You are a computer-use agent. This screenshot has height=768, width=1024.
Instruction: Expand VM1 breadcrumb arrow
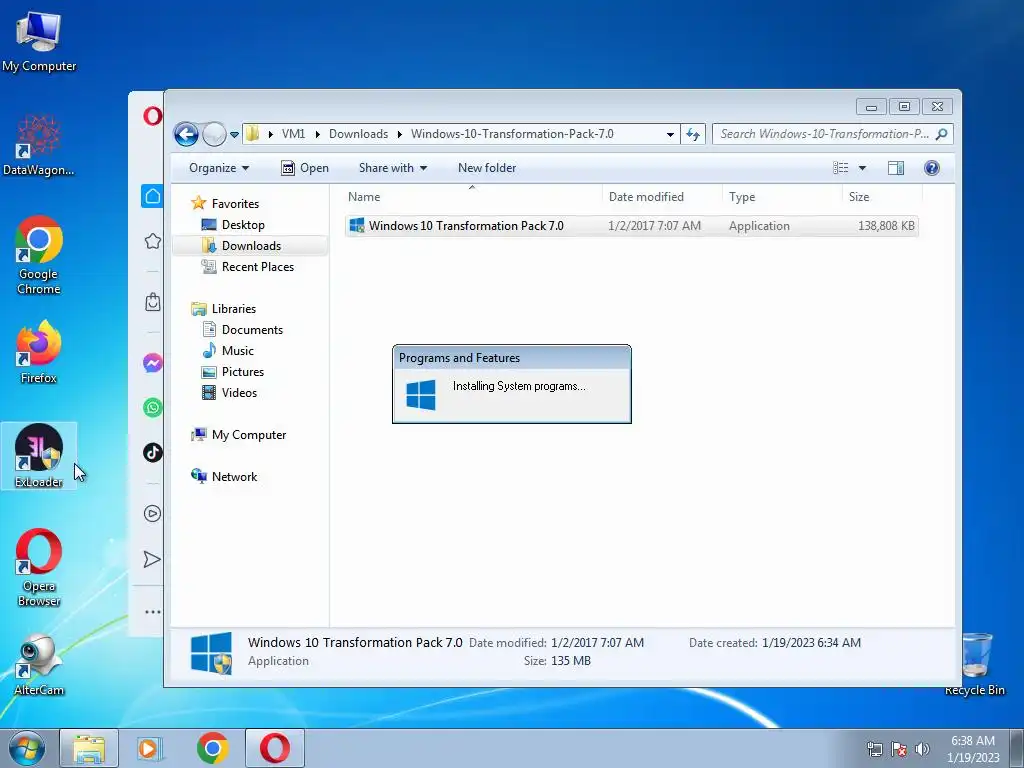click(317, 134)
